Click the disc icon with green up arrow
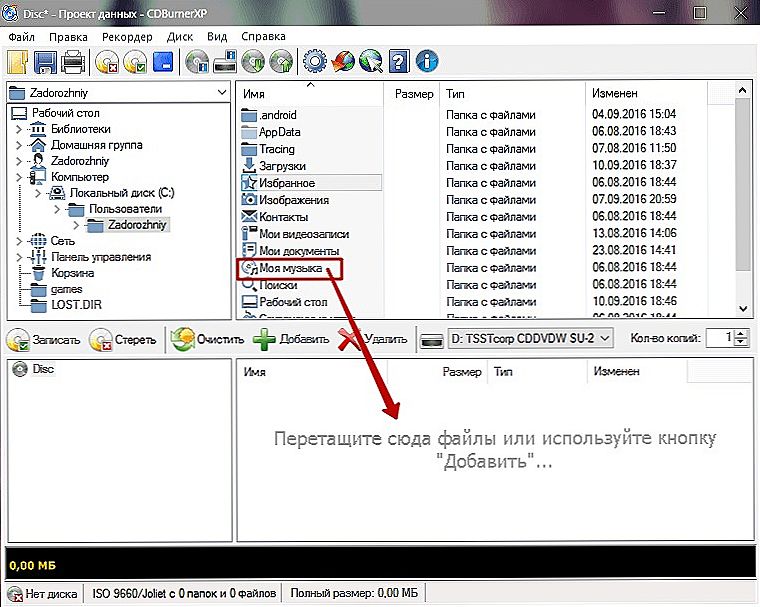760x607 pixels. click(x=282, y=62)
